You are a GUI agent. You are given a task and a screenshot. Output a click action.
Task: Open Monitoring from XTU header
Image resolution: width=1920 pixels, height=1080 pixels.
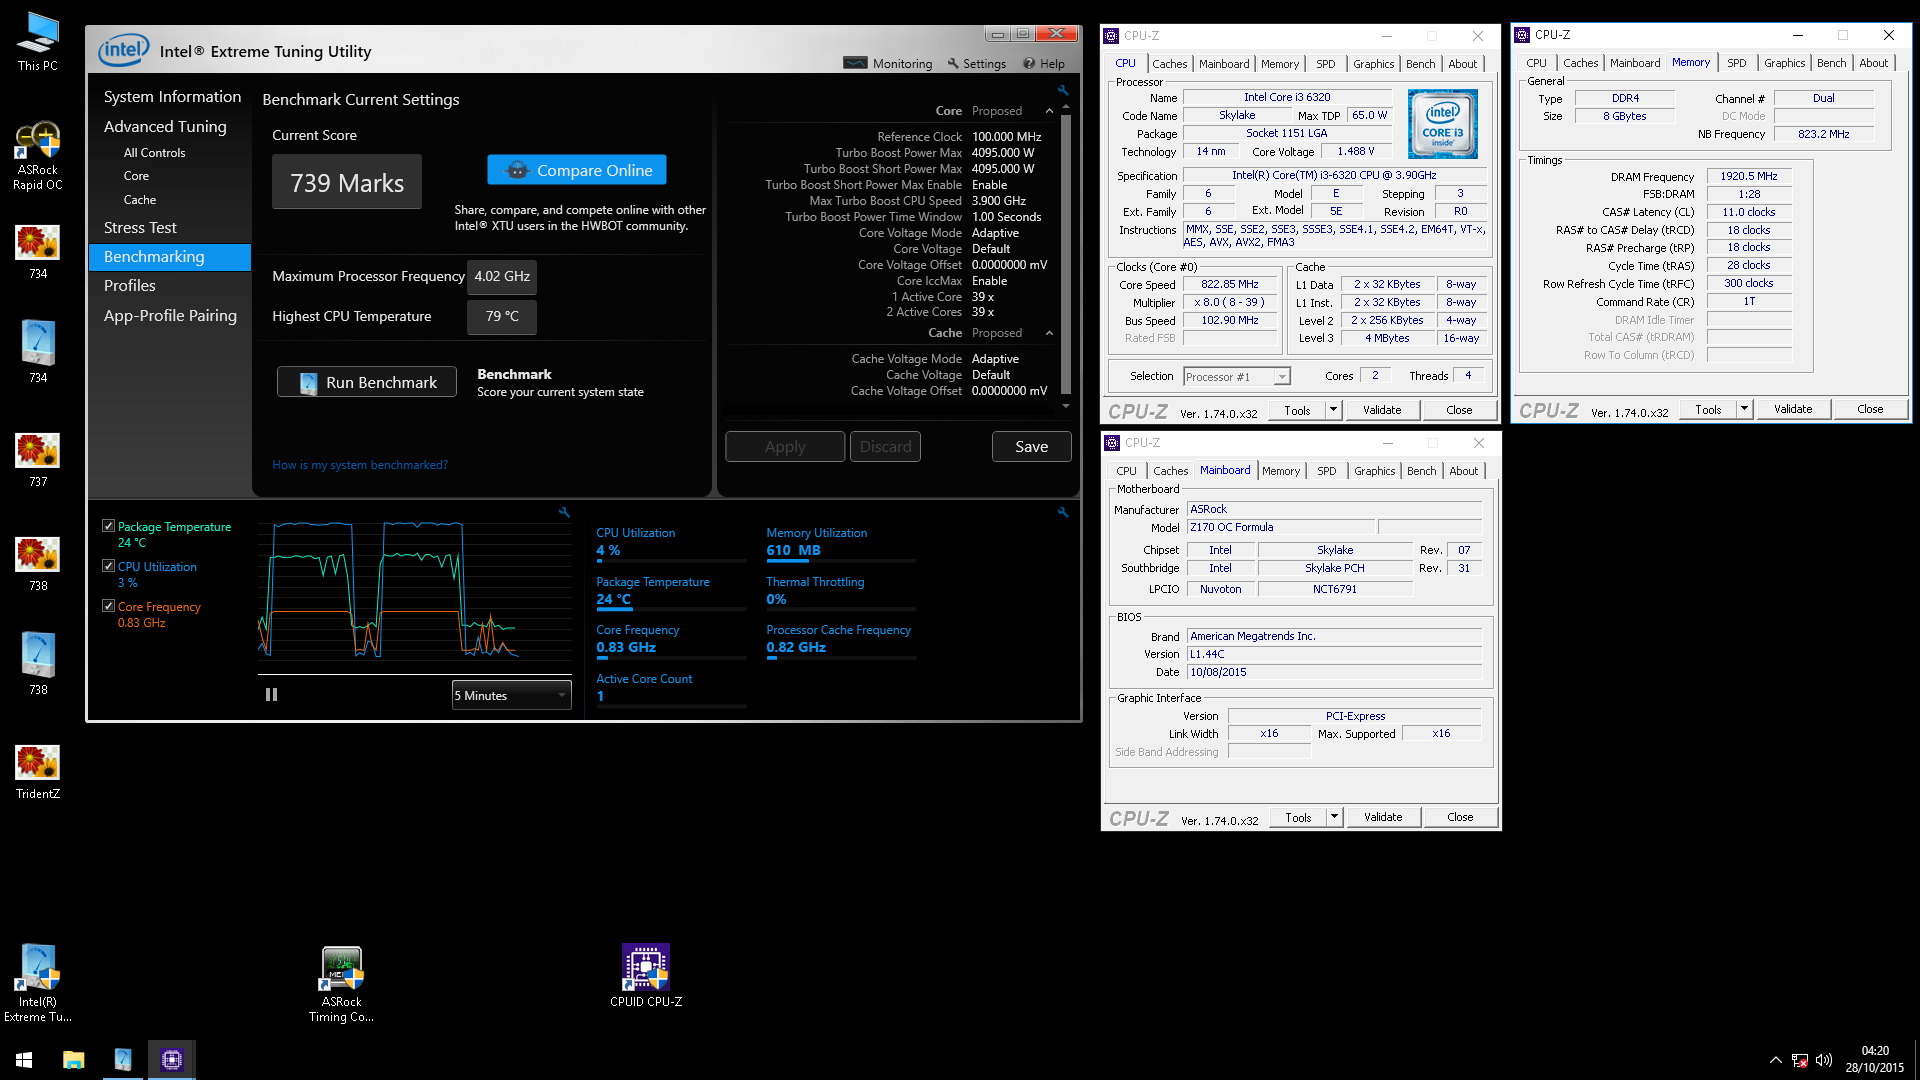tap(888, 63)
